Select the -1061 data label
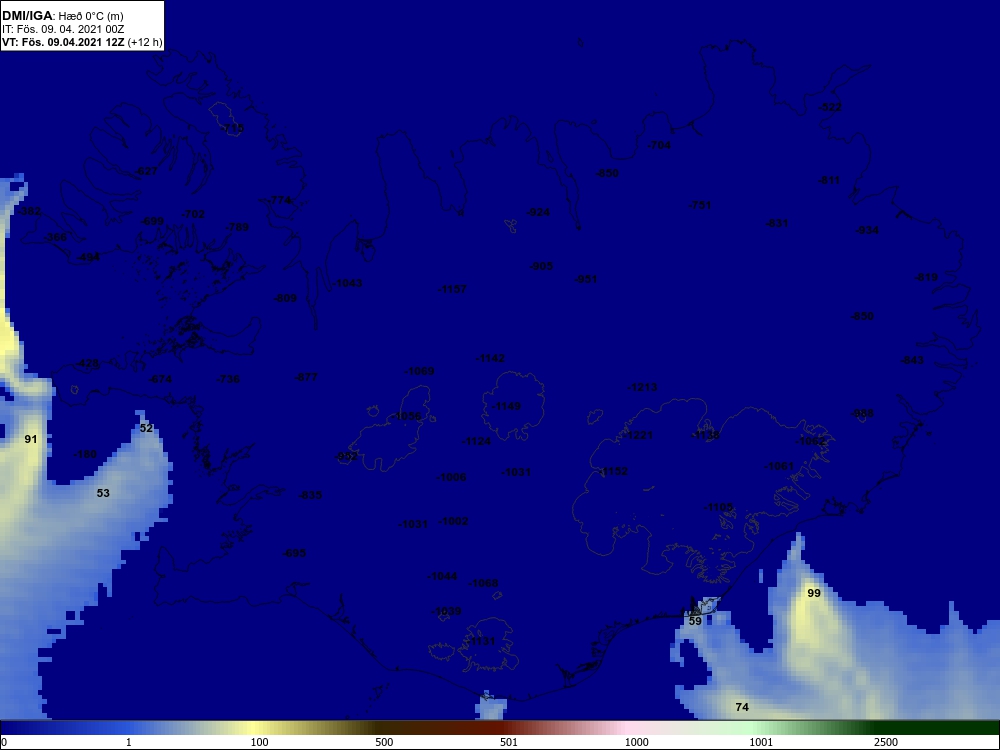Screen dimensions: 1000x750 pos(779,466)
